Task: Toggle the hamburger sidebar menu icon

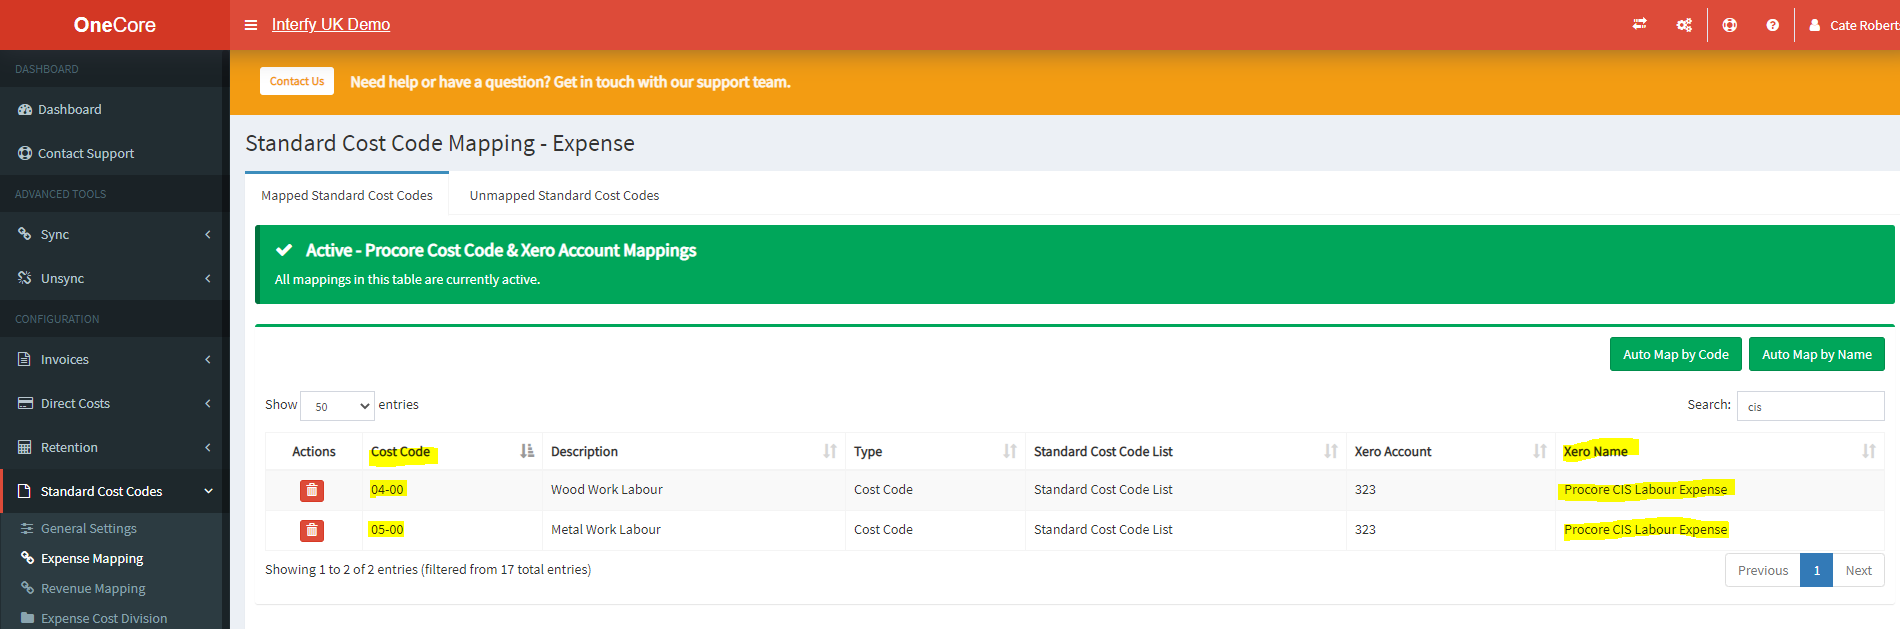Action: [251, 25]
